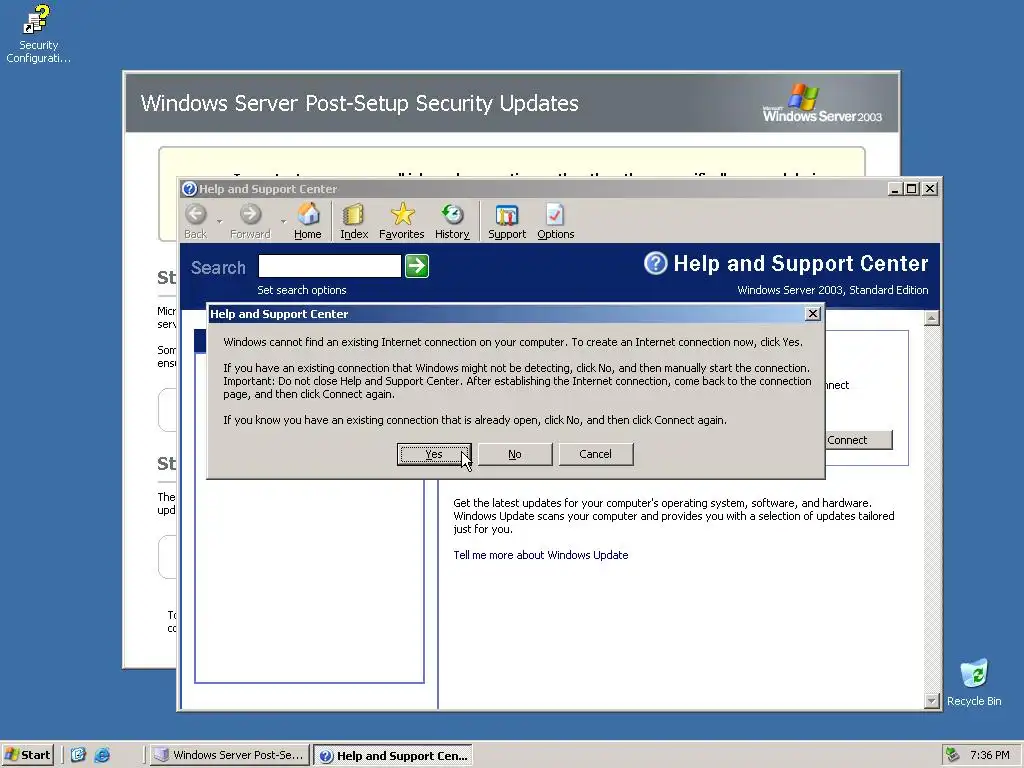Open the Start menu

point(27,755)
